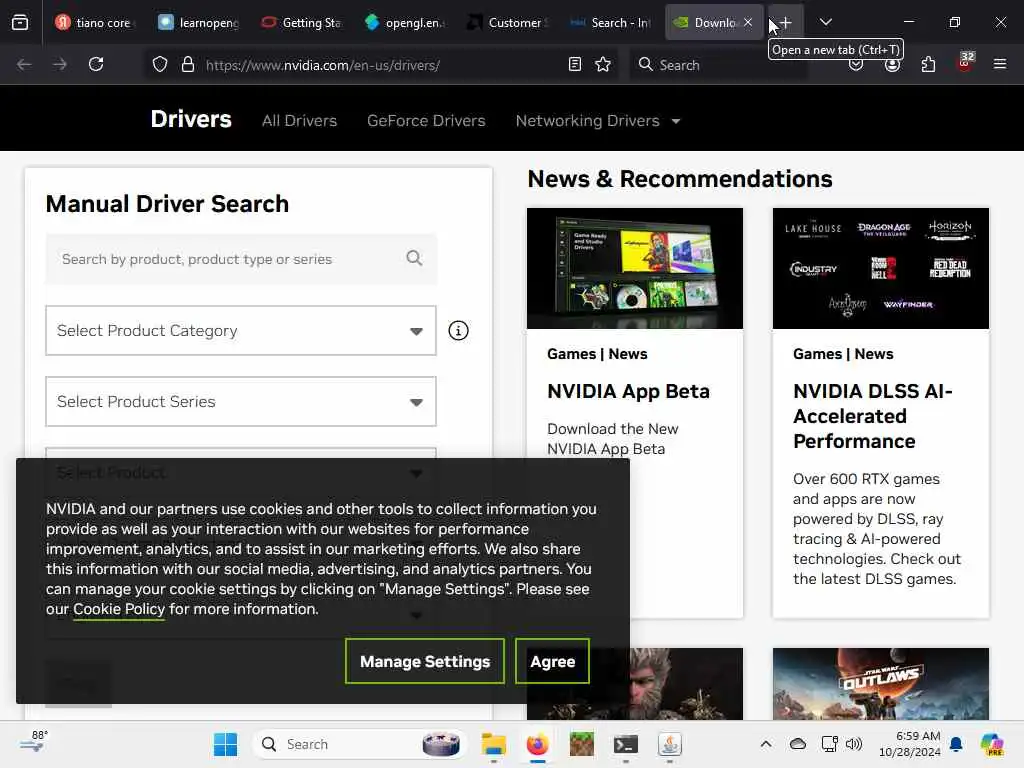The image size is (1024, 768).
Task: Toggle reader view icon
Action: click(575, 64)
